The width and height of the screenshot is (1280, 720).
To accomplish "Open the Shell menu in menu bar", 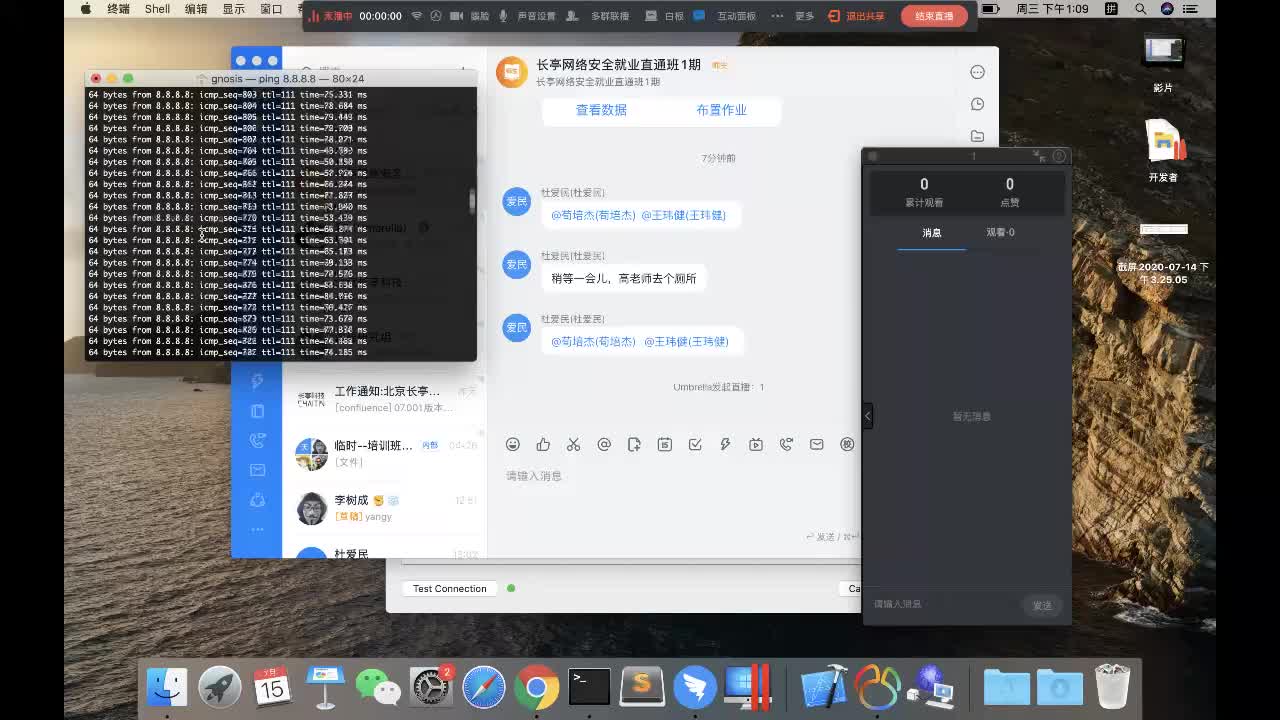I will coord(157,9).
